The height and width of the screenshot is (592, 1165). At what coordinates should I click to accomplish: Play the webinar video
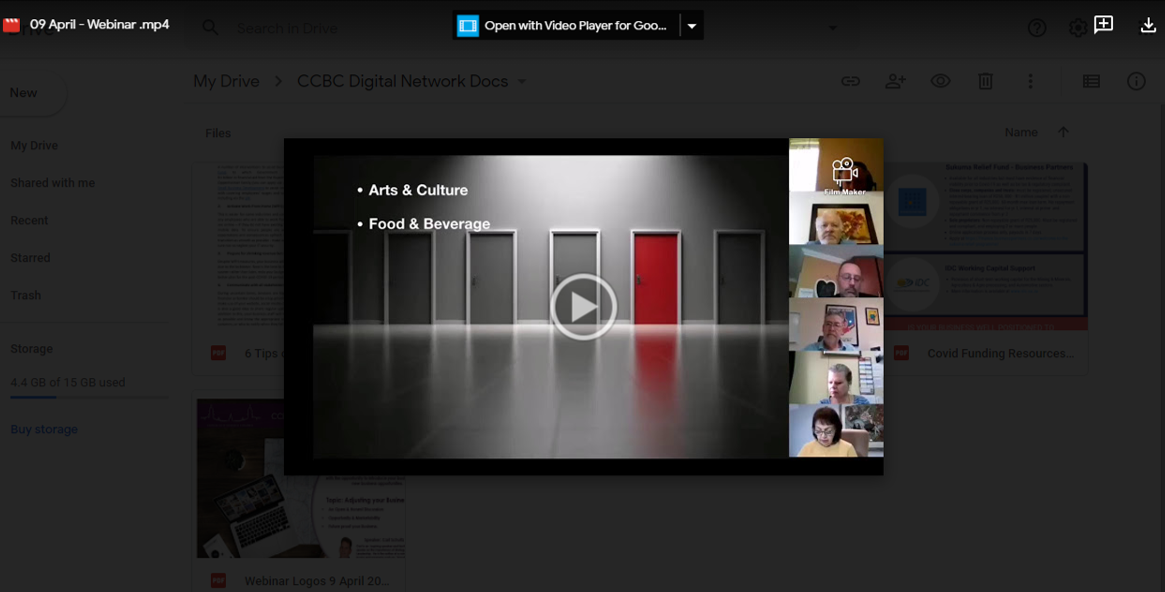tap(583, 306)
